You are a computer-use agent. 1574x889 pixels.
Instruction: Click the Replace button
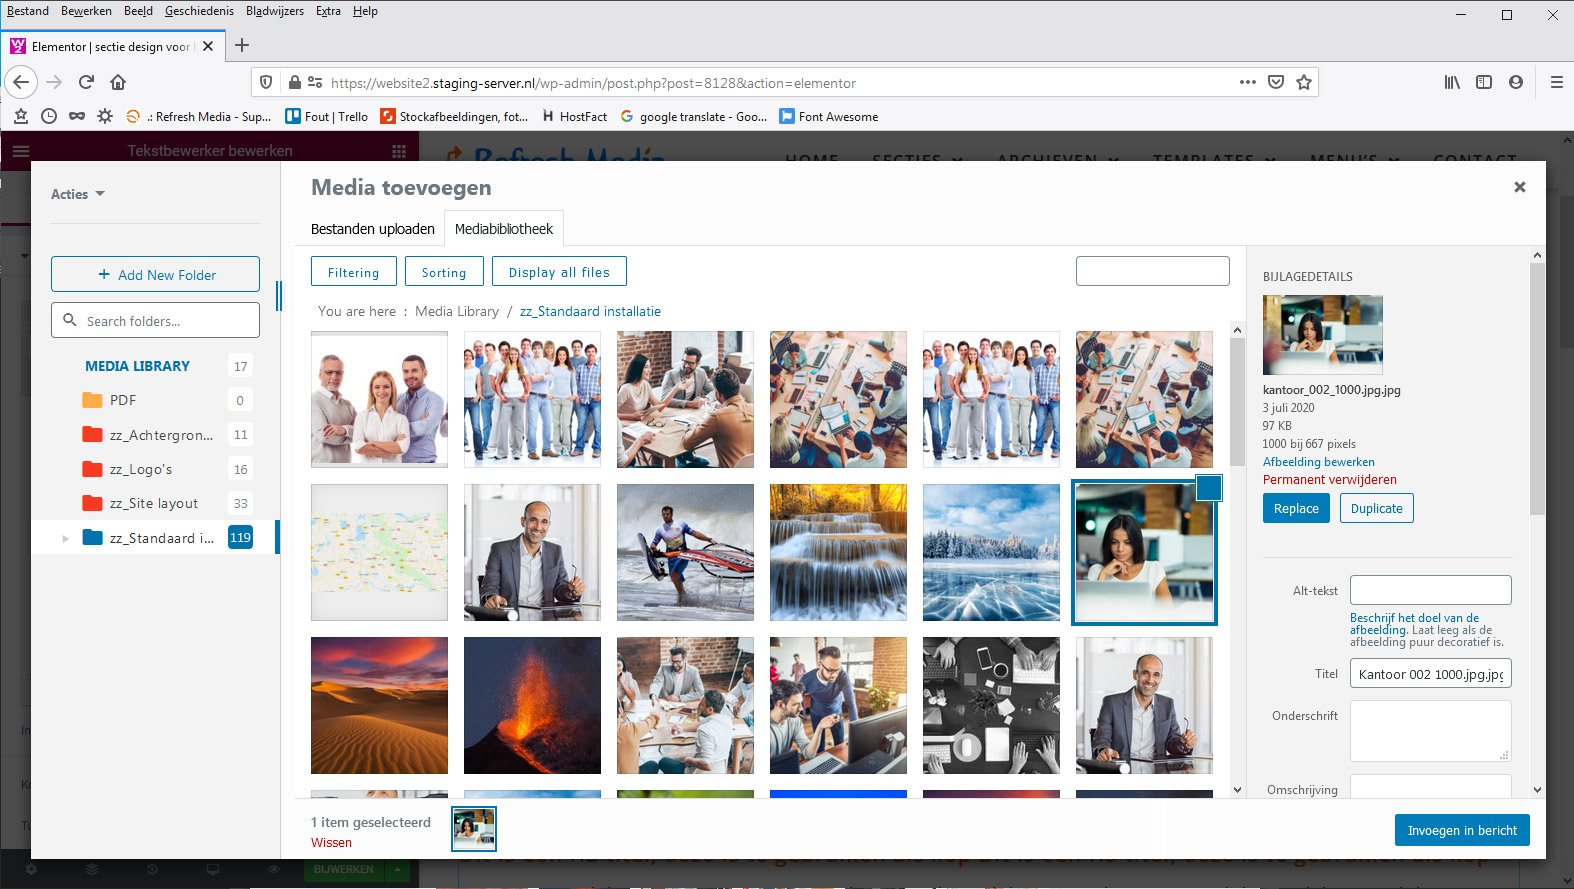(x=1295, y=508)
